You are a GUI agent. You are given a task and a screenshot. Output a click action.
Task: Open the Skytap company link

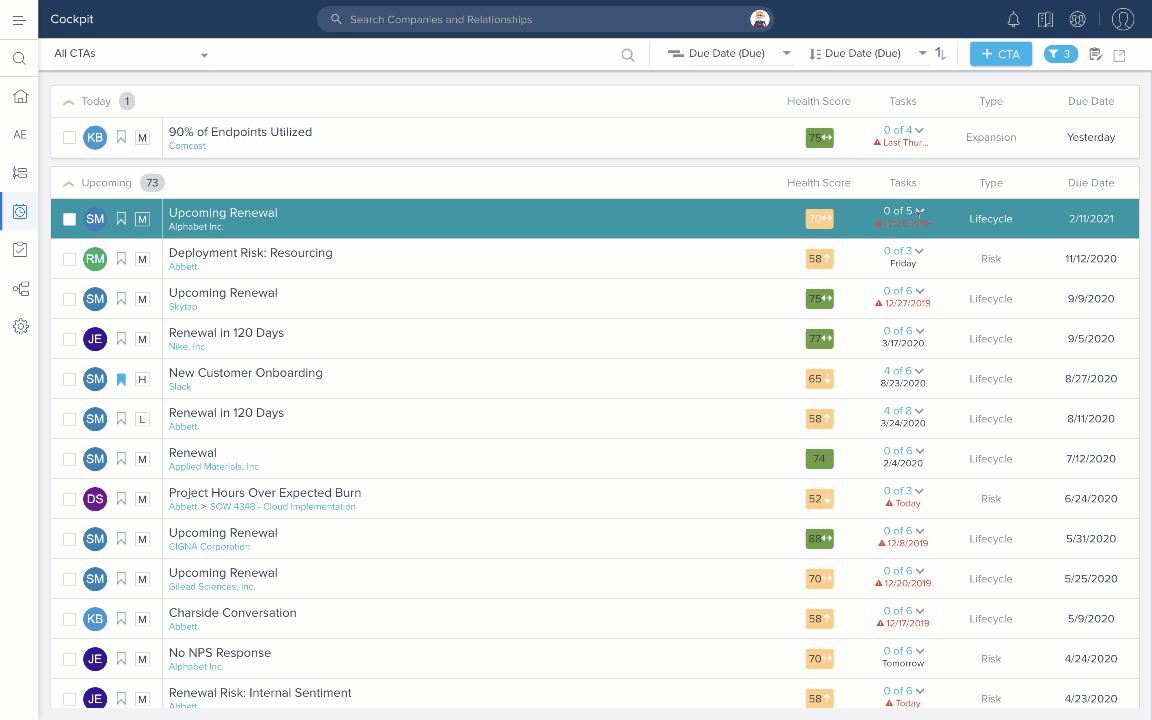pos(183,307)
